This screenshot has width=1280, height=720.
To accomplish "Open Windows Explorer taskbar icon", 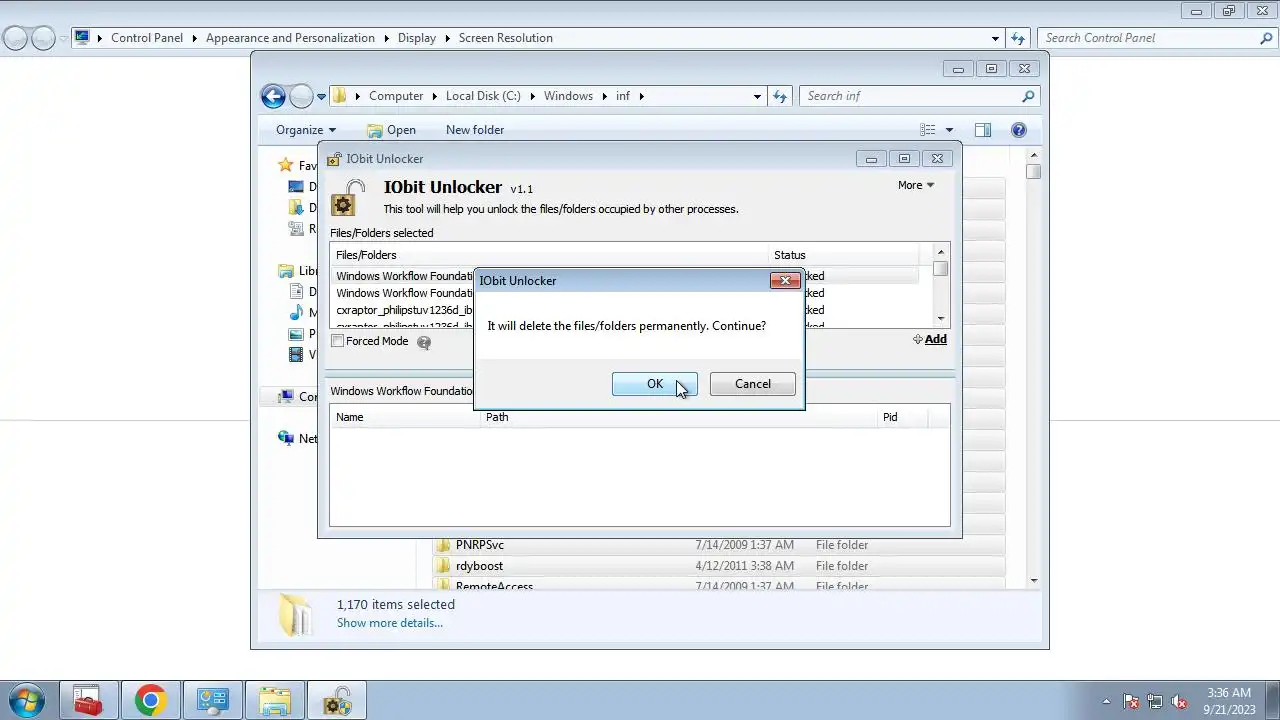I will pos(274,701).
